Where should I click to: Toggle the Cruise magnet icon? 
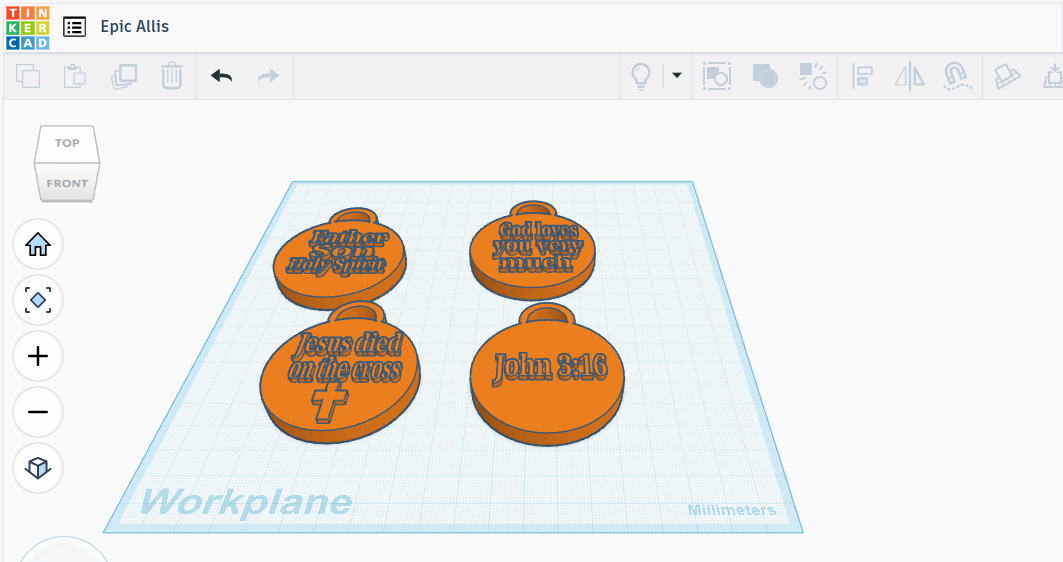coord(957,76)
